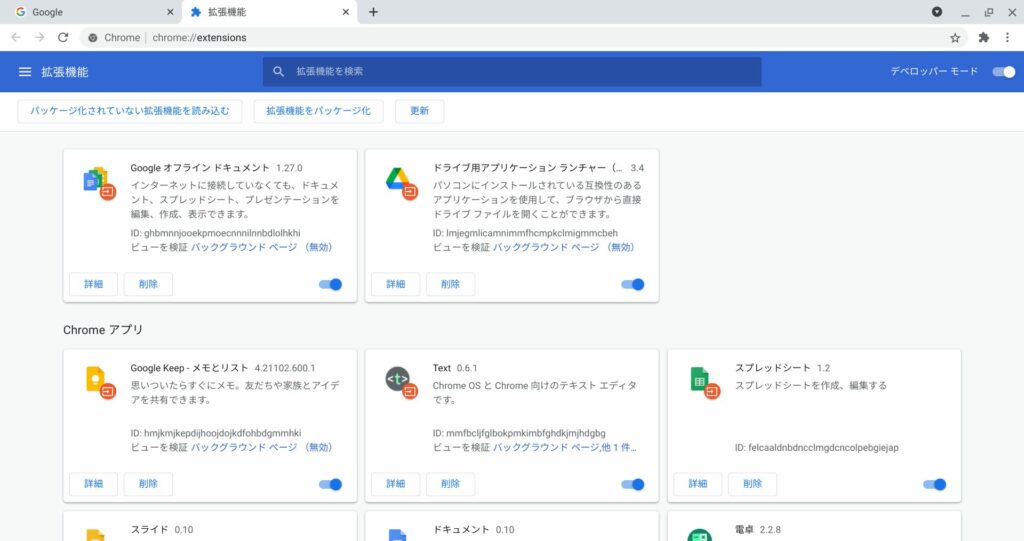Click the Google Keep app icon
The image size is (1024, 541).
[x=100, y=383]
